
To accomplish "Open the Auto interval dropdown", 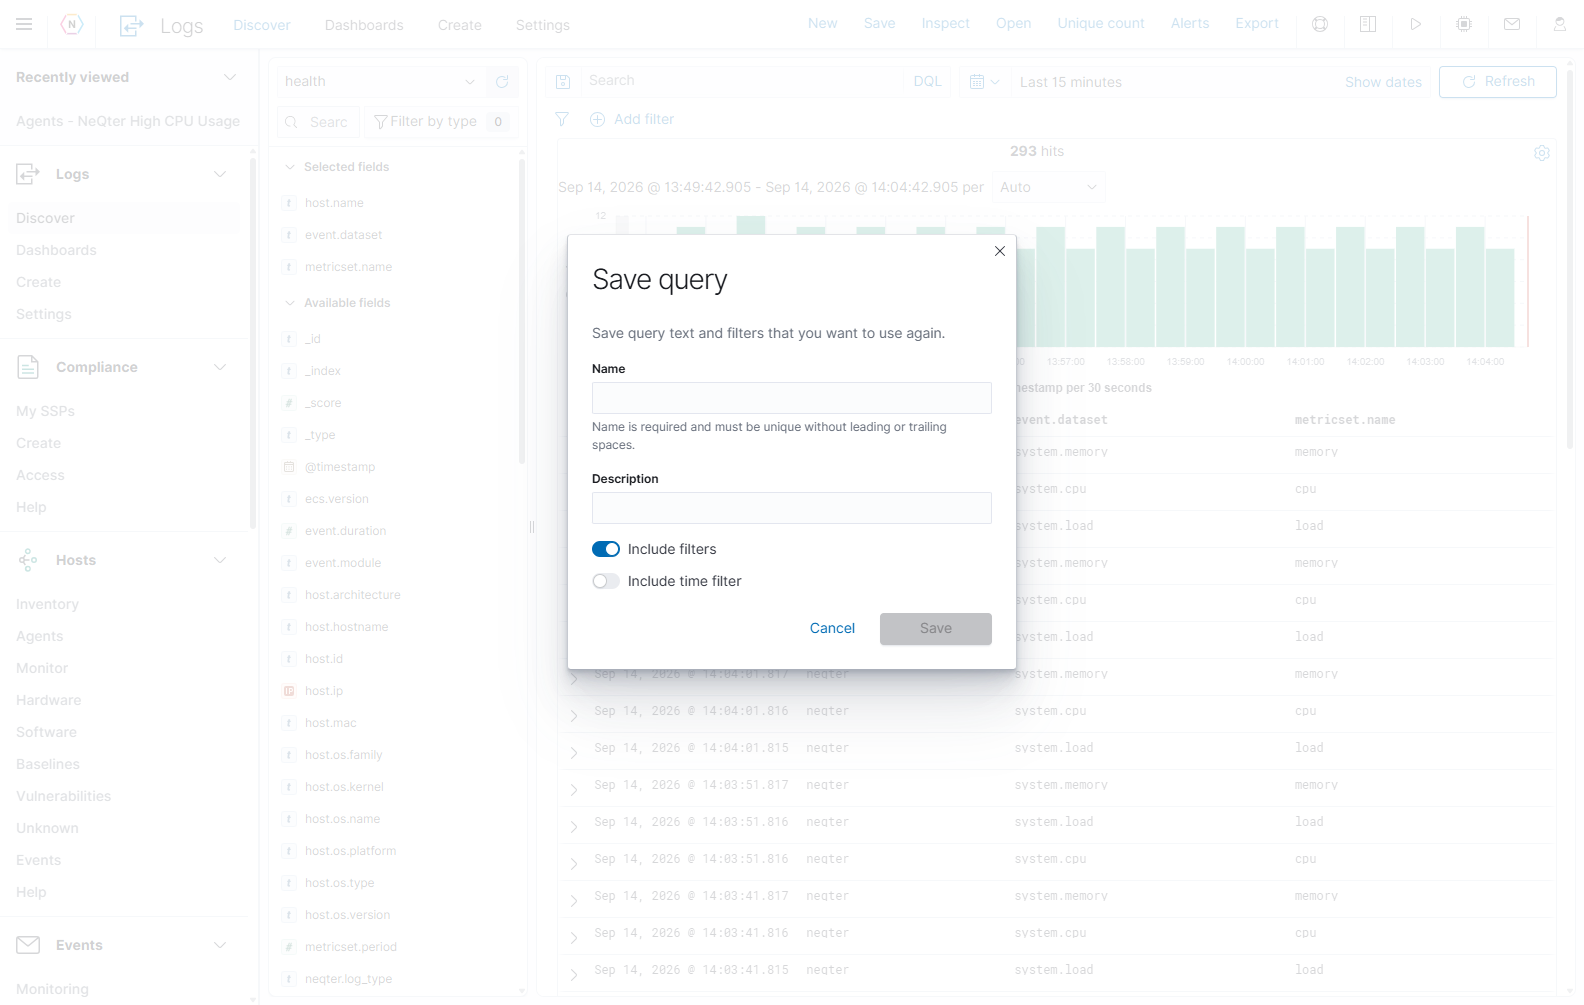I will [1048, 187].
